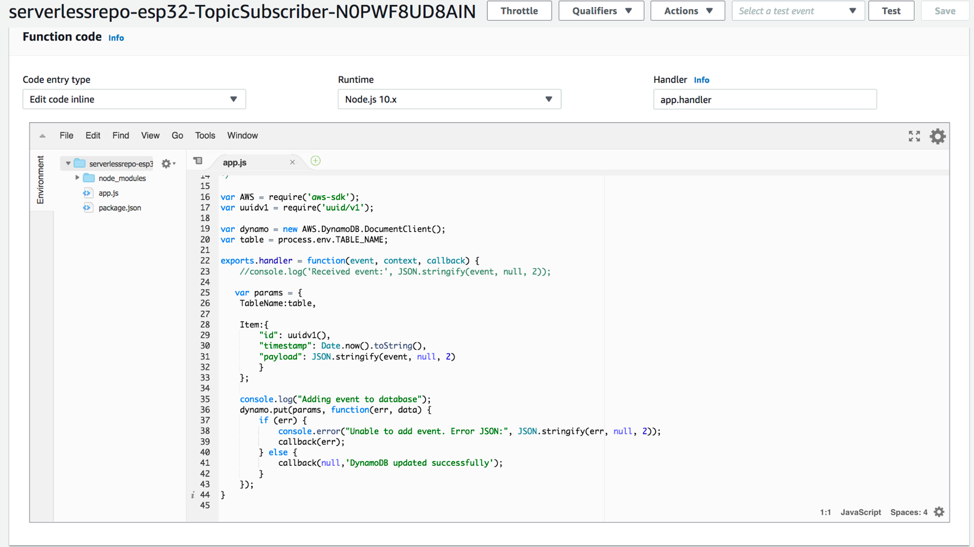Image resolution: width=974 pixels, height=547 pixels.
Task: Click the 1:1 cursor position indicator
Action: click(825, 512)
